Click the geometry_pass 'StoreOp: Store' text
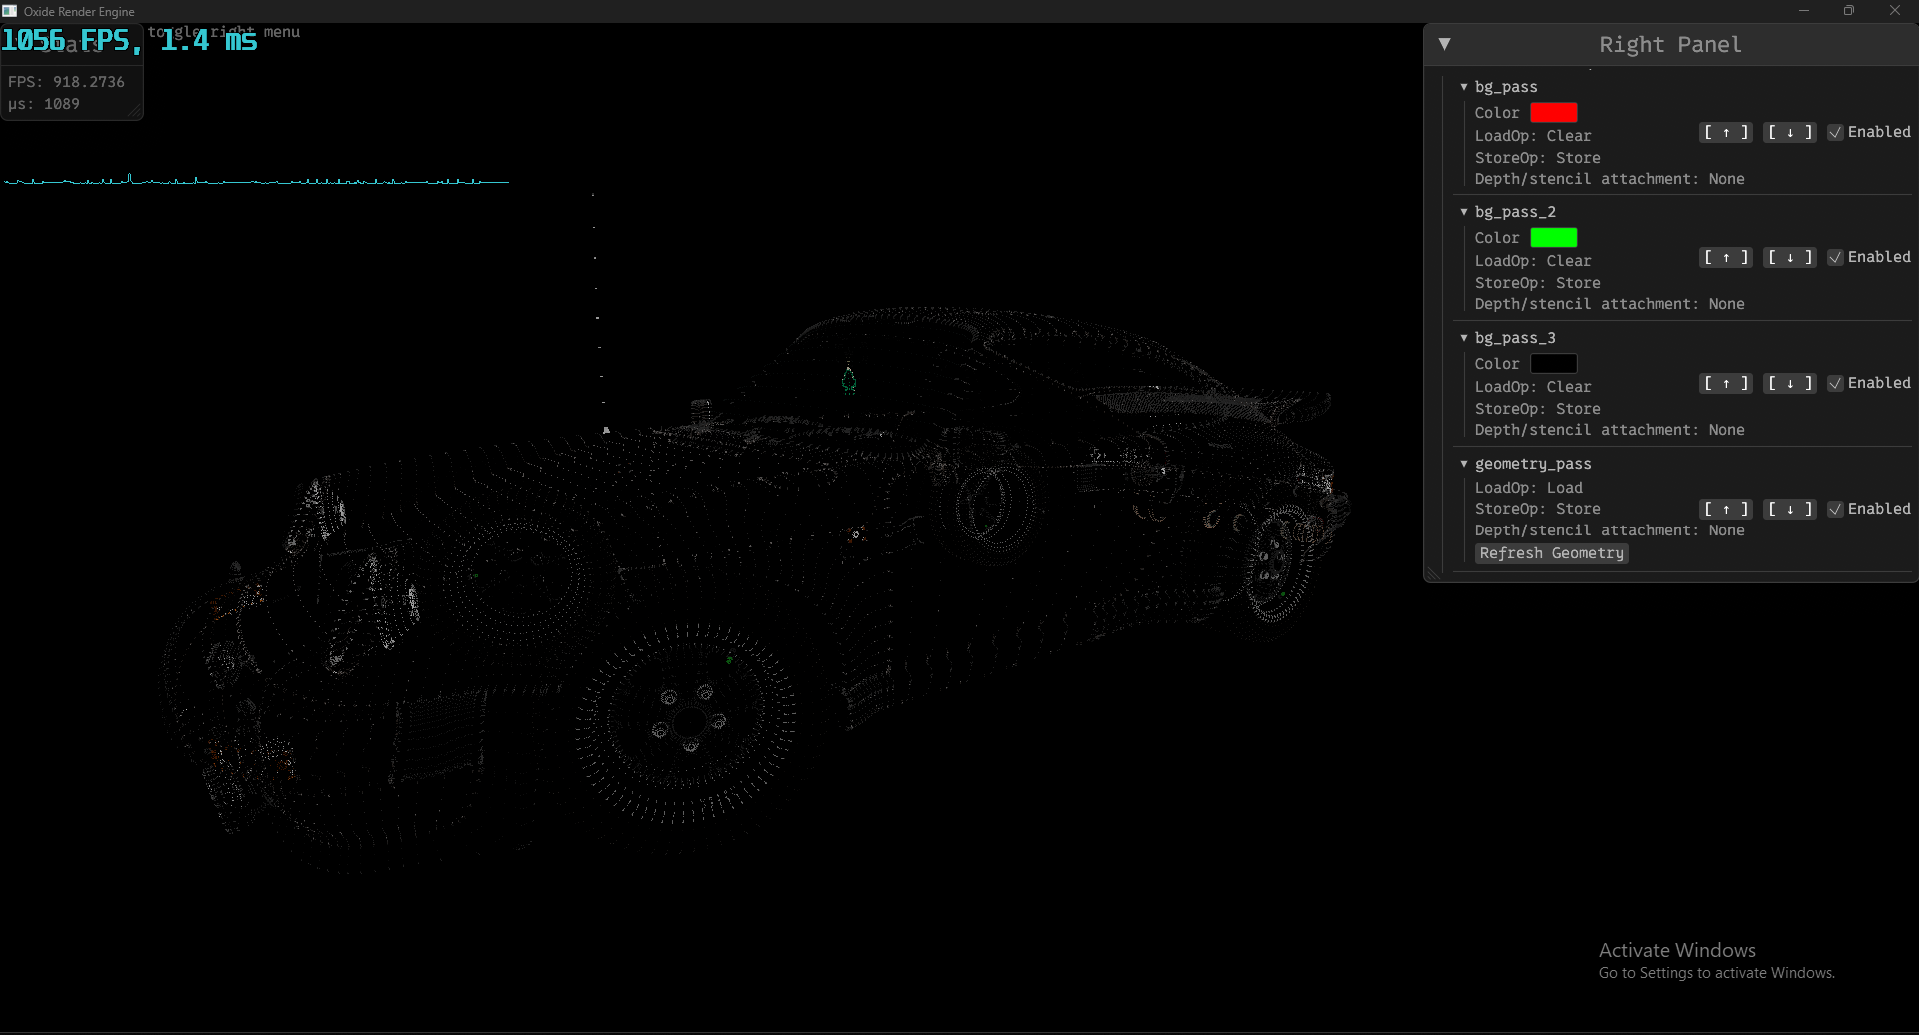 point(1537,509)
